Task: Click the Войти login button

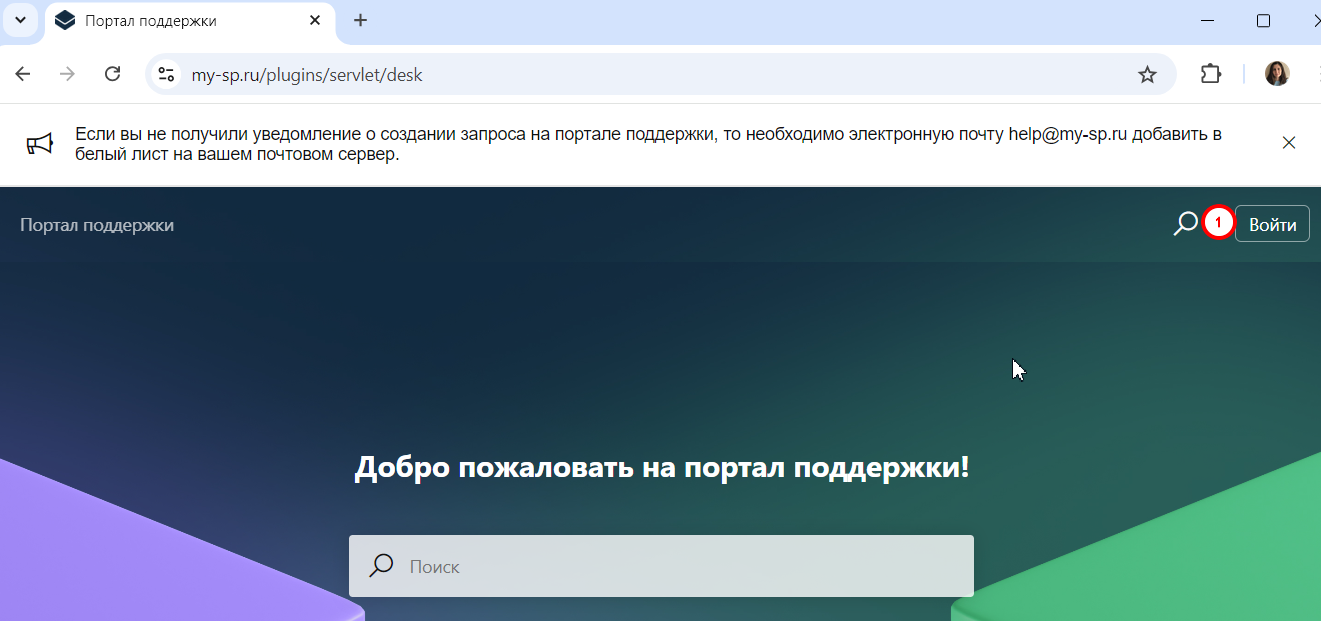Action: point(1272,224)
